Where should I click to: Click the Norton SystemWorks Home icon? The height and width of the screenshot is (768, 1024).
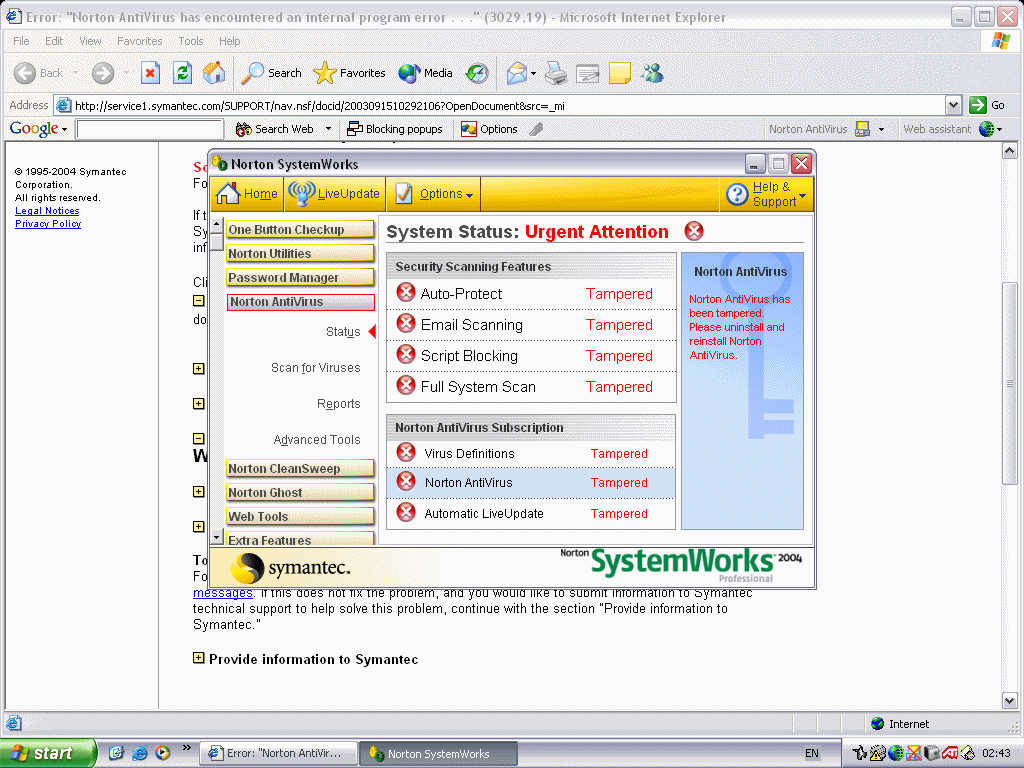[x=228, y=194]
